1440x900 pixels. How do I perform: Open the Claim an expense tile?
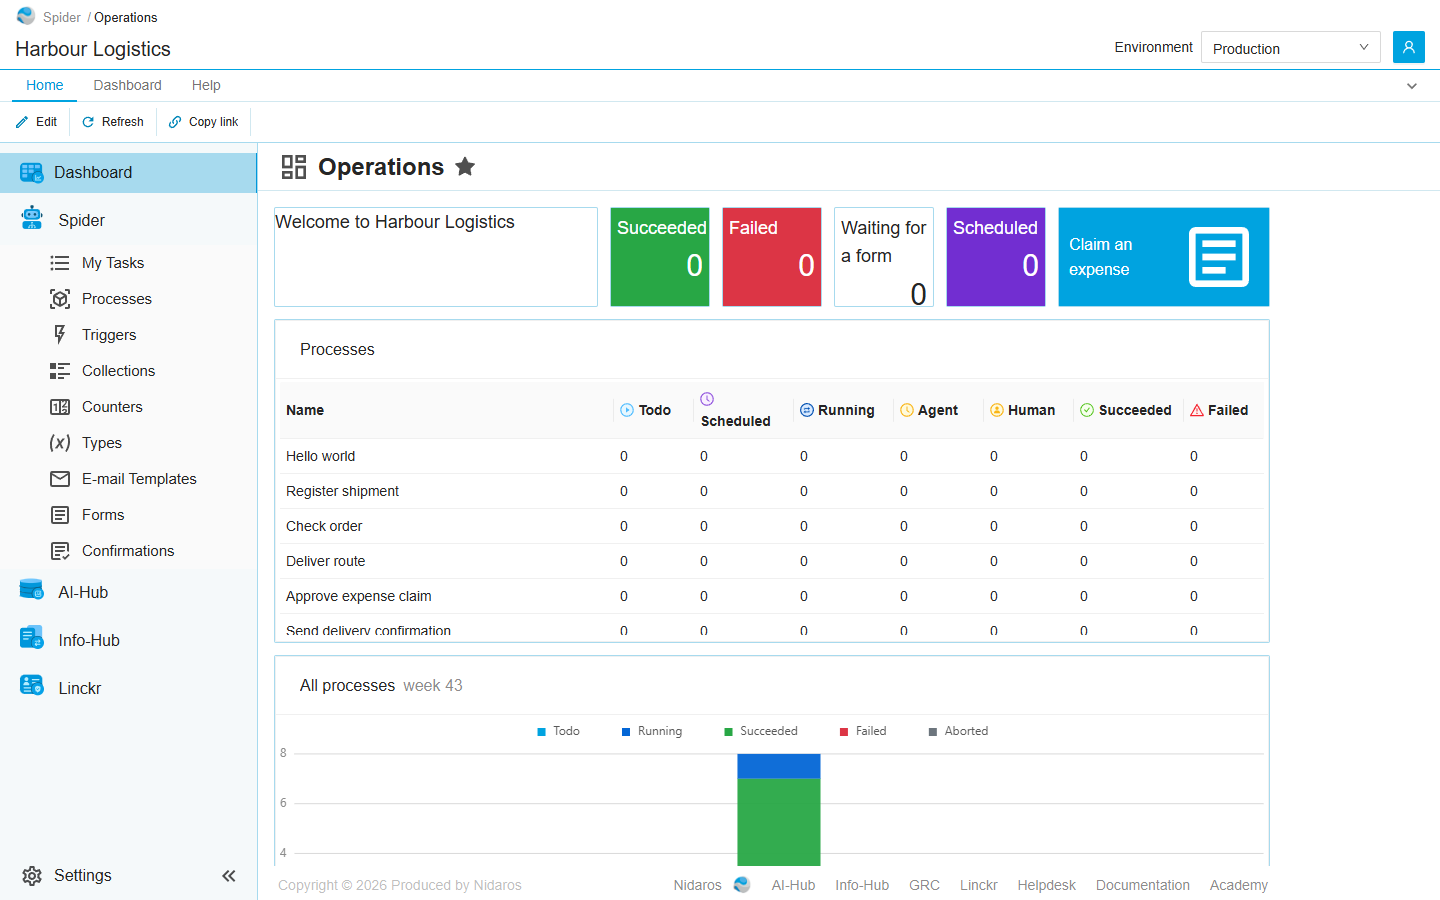click(1164, 257)
